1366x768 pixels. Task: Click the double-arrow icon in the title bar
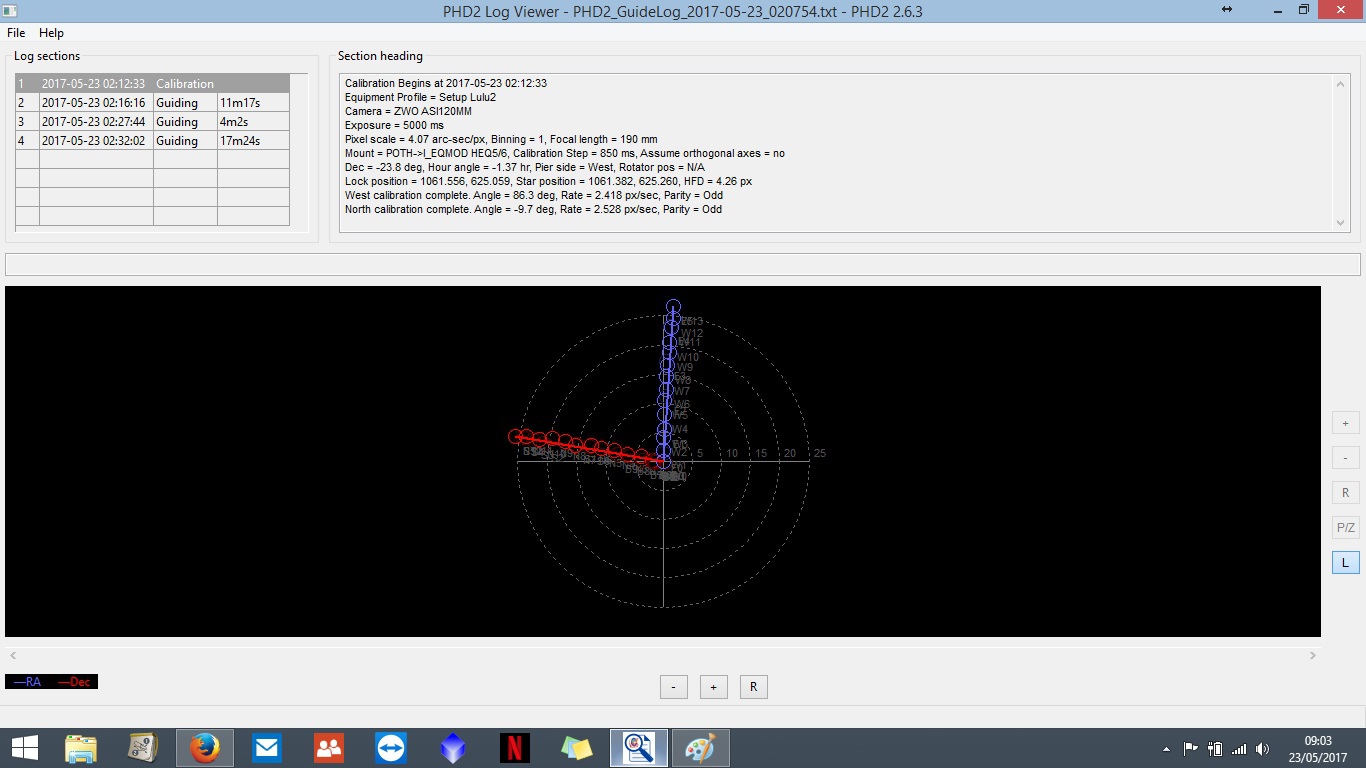(1227, 10)
